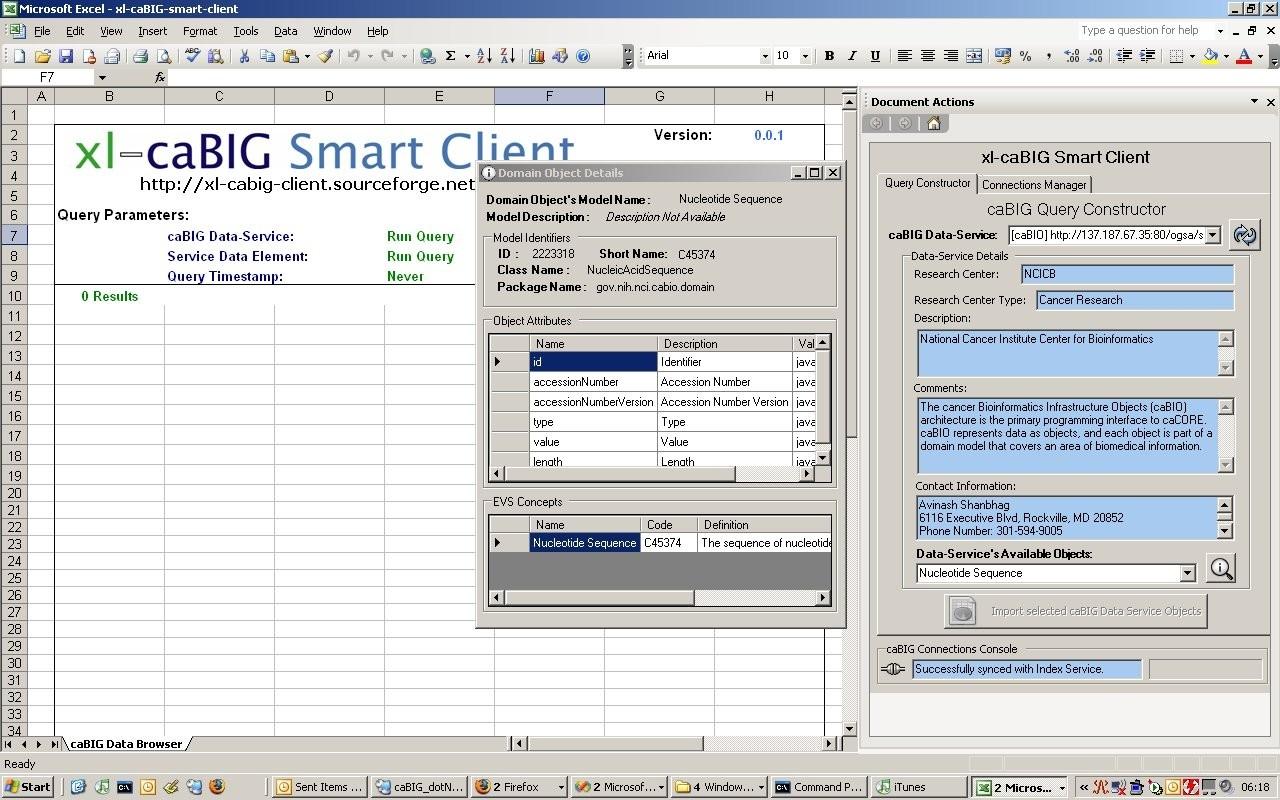Select the caBIG Data Browser sheet tab

(x=126, y=744)
